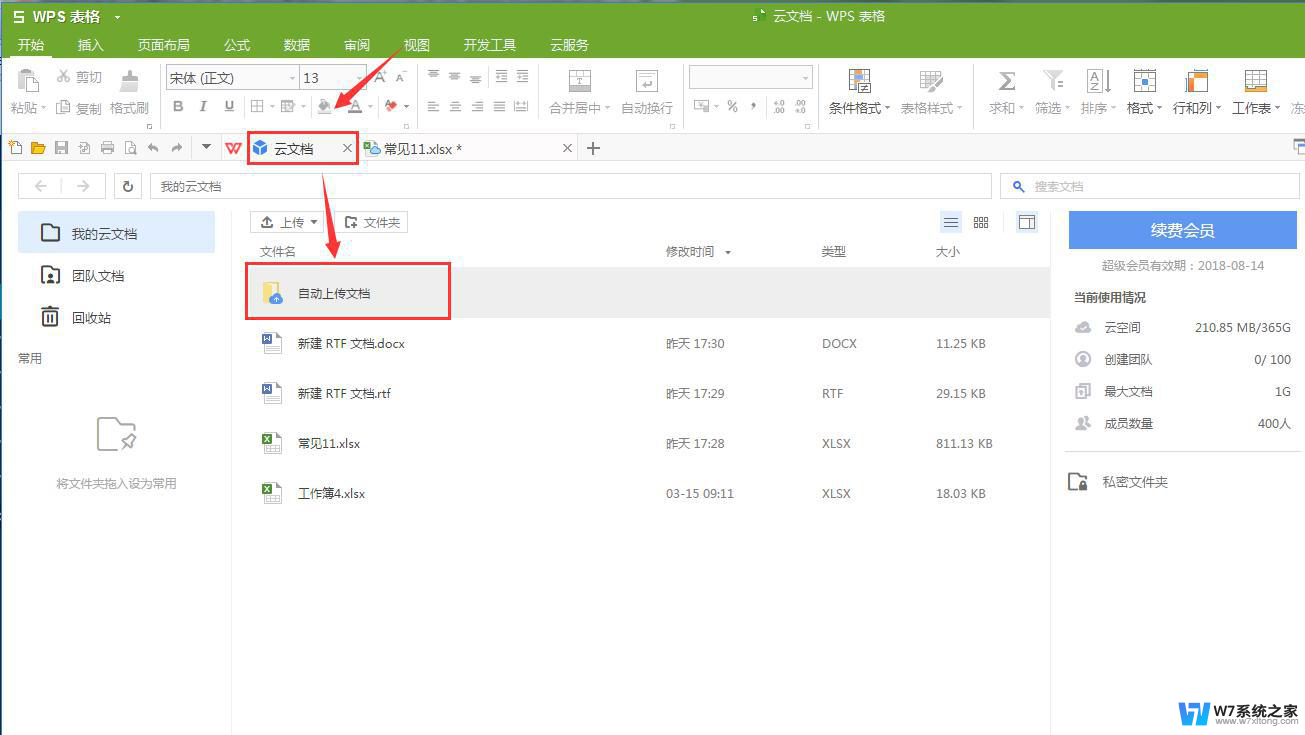This screenshot has height=735, width=1305.
Task: Click the Filter (筛选) funnel icon
Action: pyautogui.click(x=1053, y=81)
